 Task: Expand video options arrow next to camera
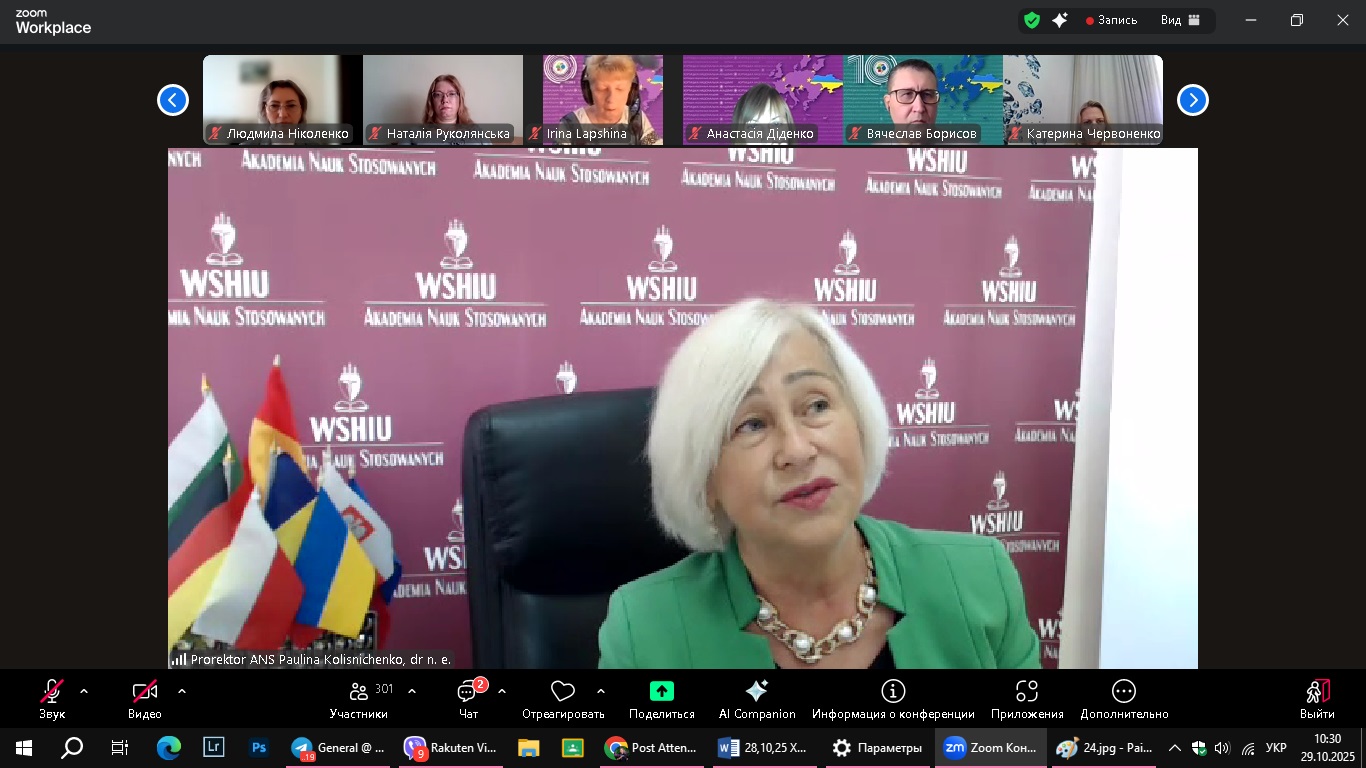click(x=182, y=691)
